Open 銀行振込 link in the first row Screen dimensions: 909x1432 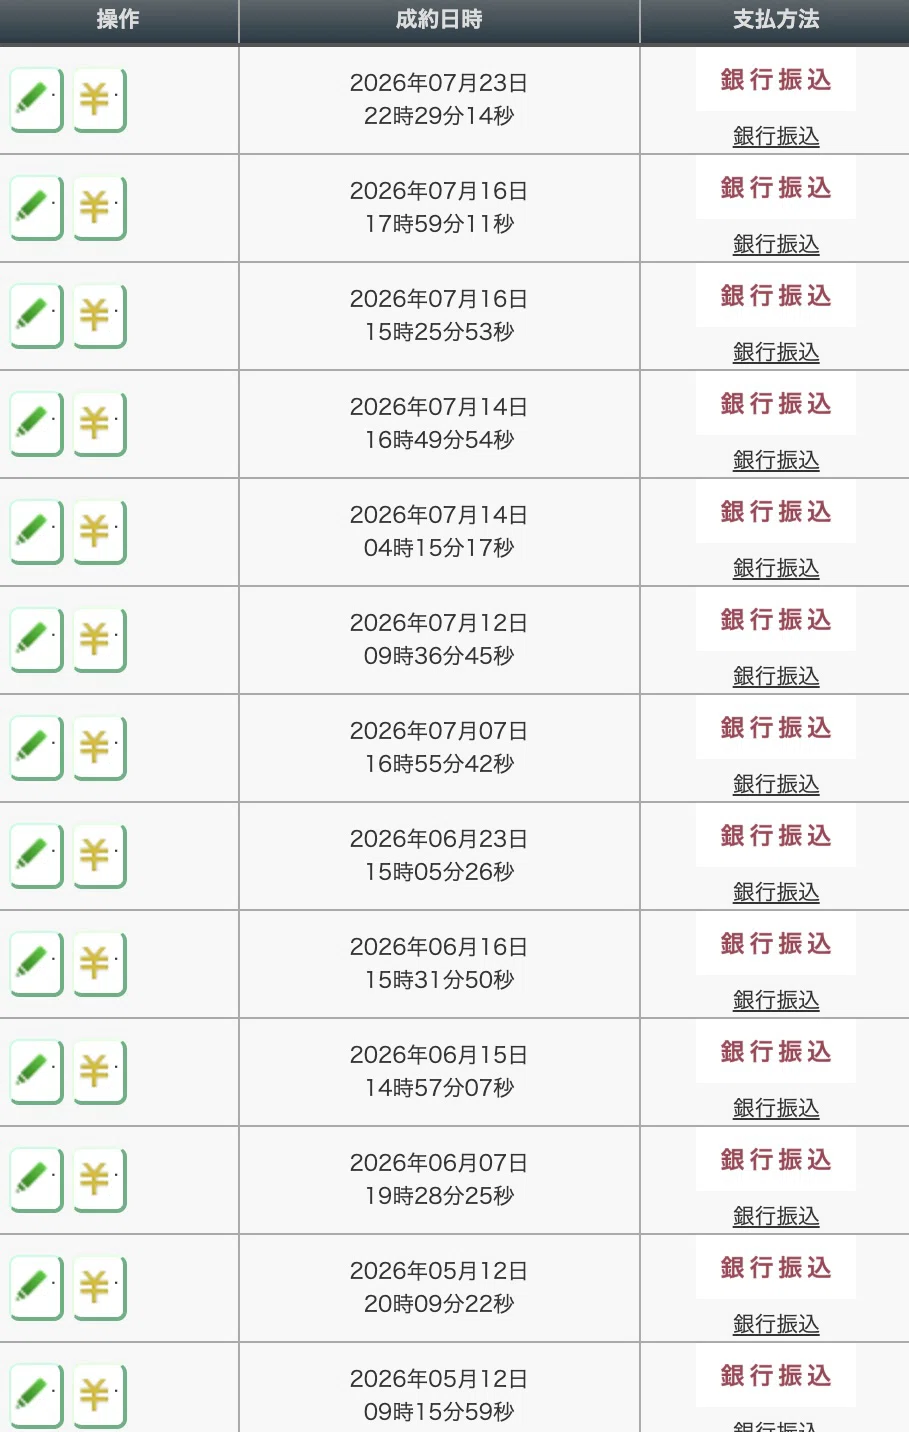click(776, 136)
